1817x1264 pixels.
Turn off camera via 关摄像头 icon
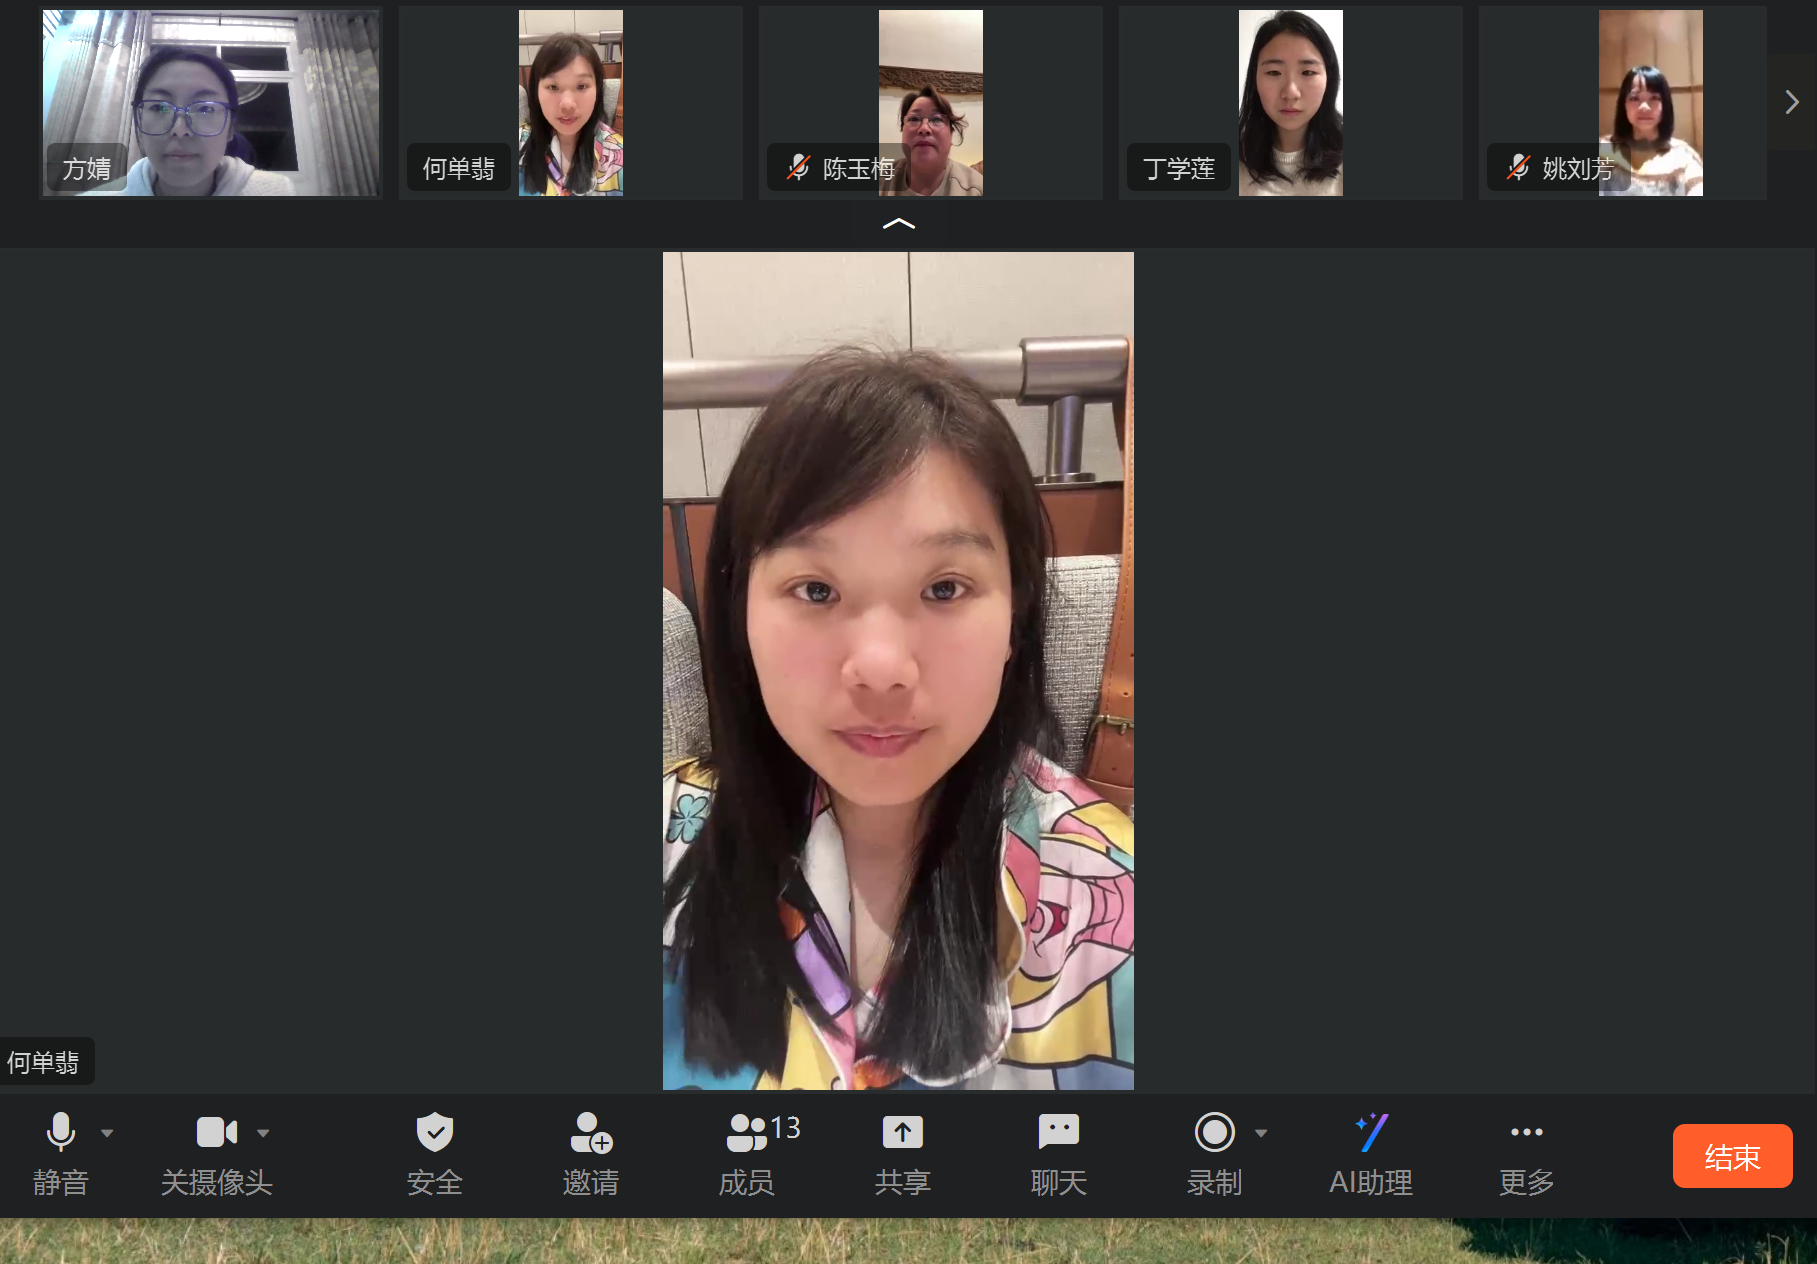tap(217, 1132)
